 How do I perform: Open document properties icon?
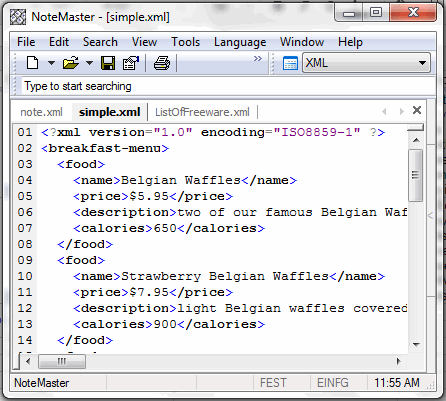point(131,63)
